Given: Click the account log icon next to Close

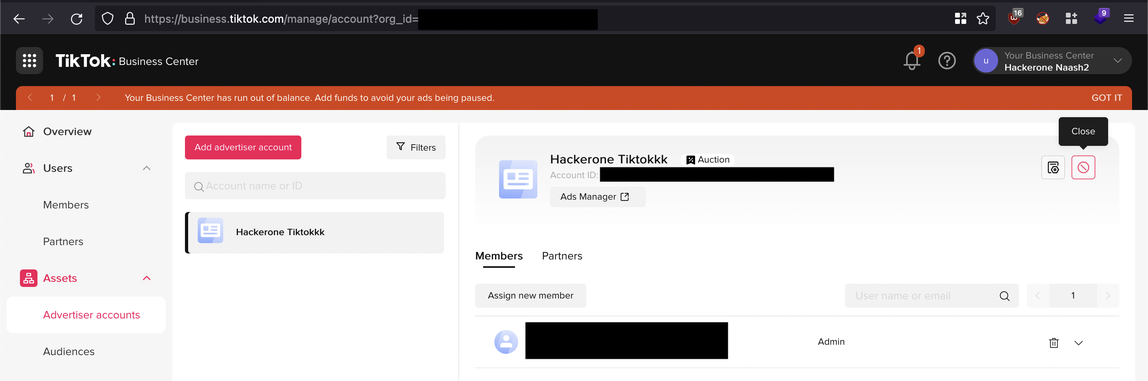Looking at the screenshot, I should pos(1053,168).
